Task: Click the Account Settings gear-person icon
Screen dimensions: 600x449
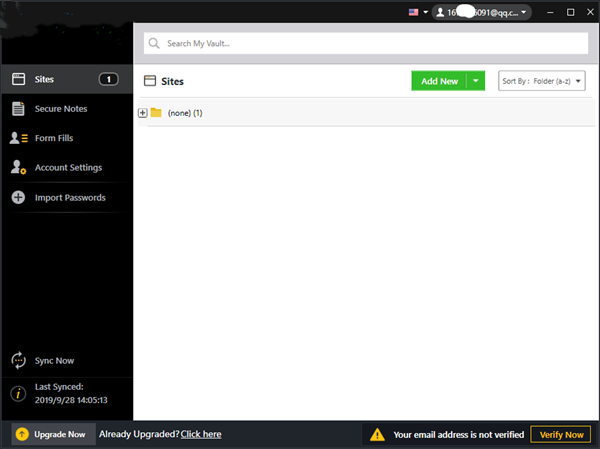Action: click(18, 168)
